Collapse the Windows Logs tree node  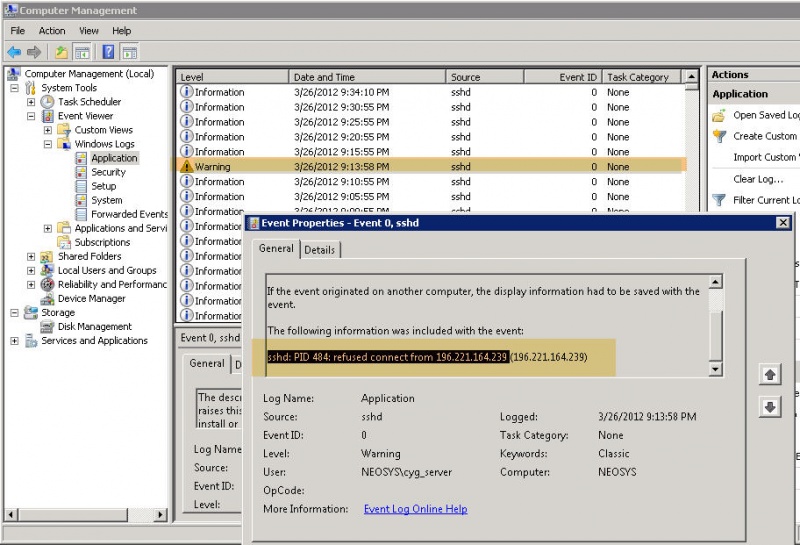pyautogui.click(x=48, y=144)
